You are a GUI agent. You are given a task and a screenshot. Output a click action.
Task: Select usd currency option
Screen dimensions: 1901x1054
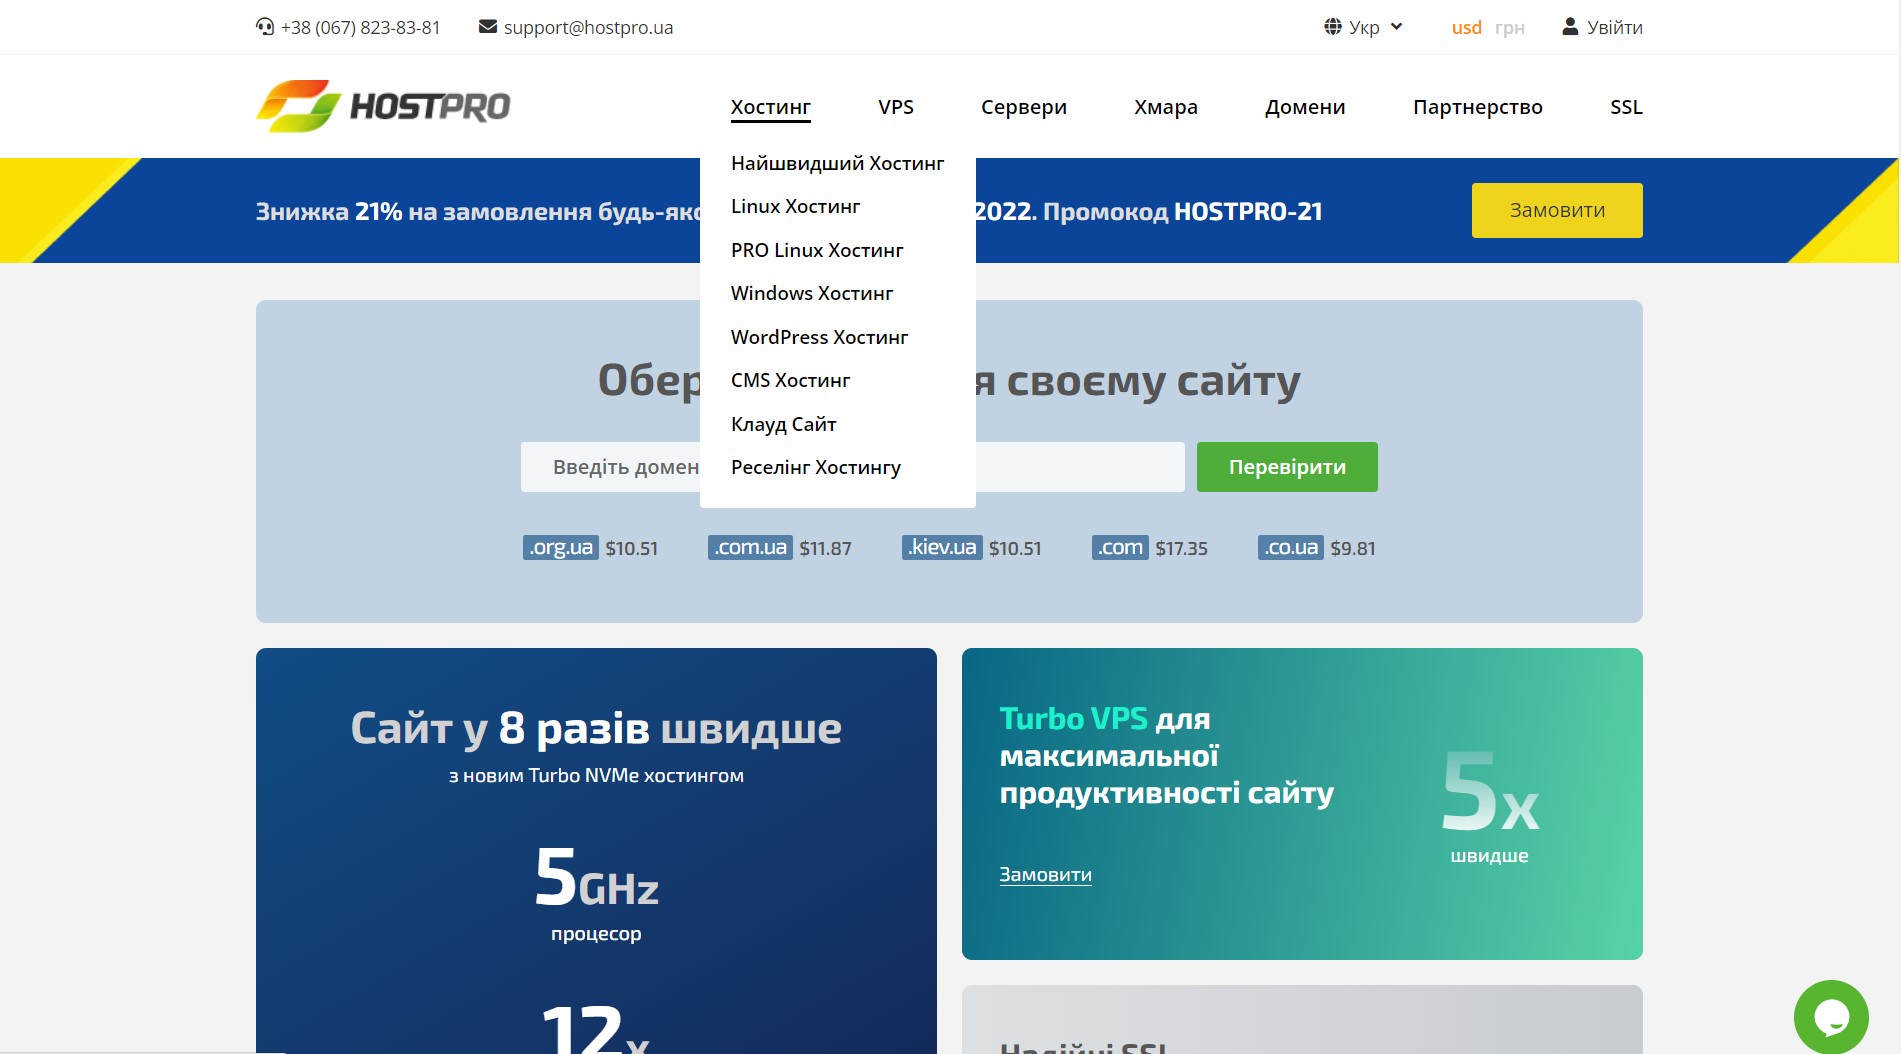1466,28
